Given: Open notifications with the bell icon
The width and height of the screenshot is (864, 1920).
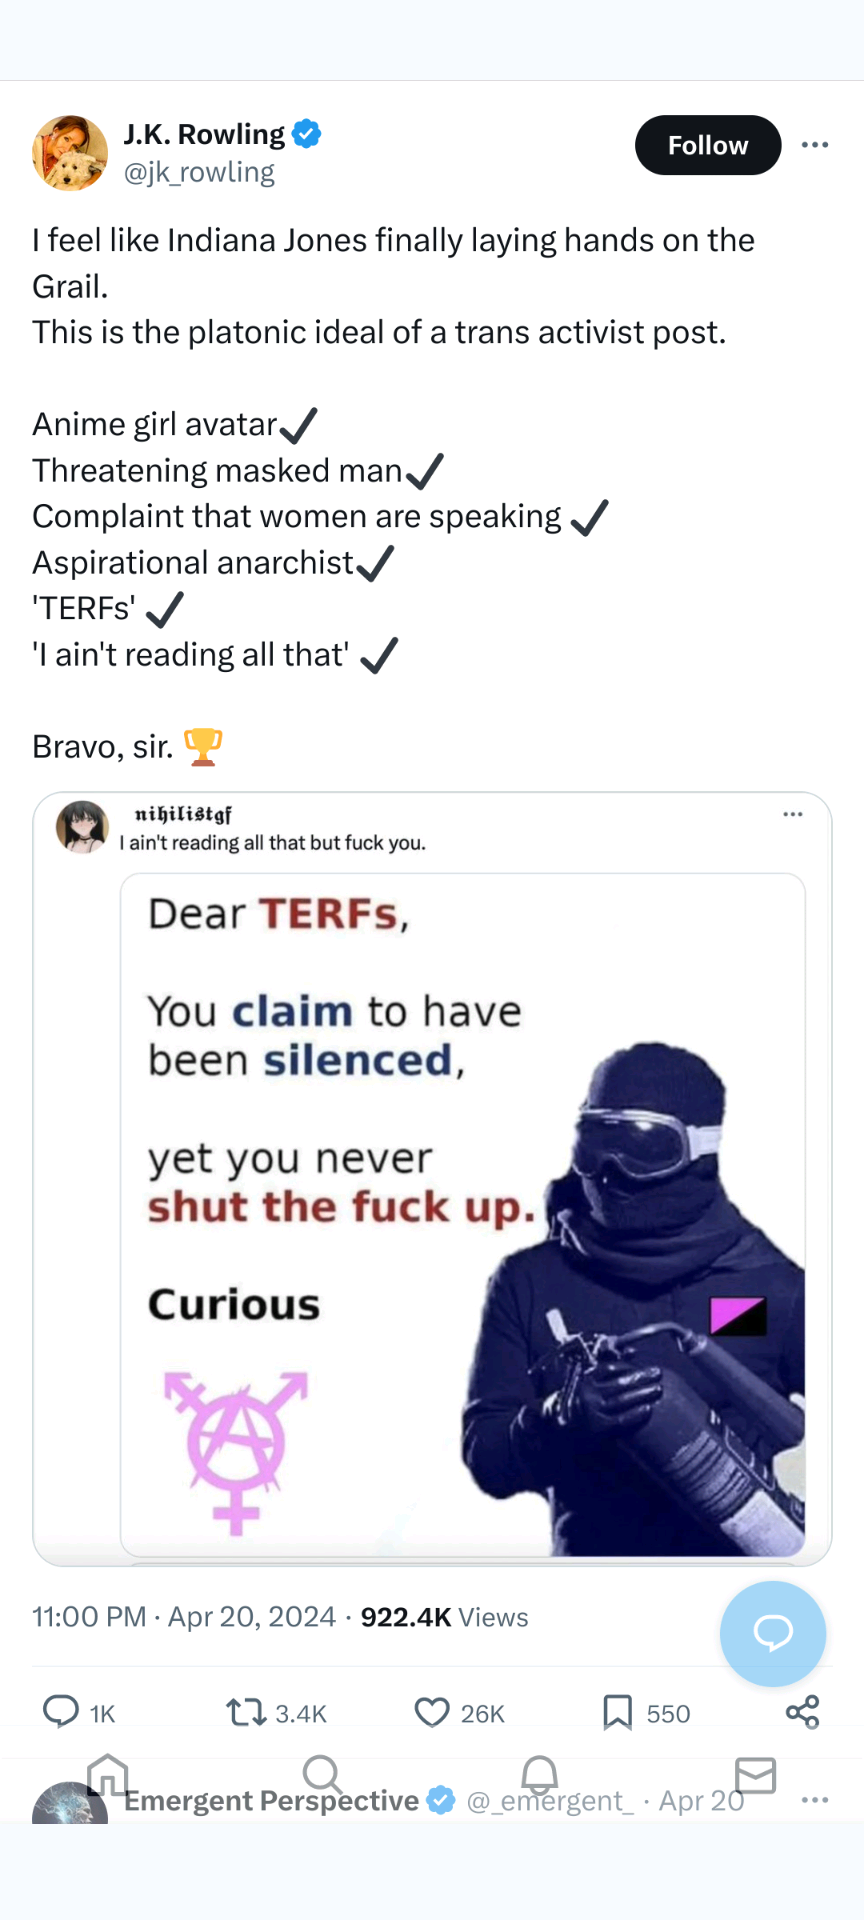Looking at the screenshot, I should [x=540, y=1775].
